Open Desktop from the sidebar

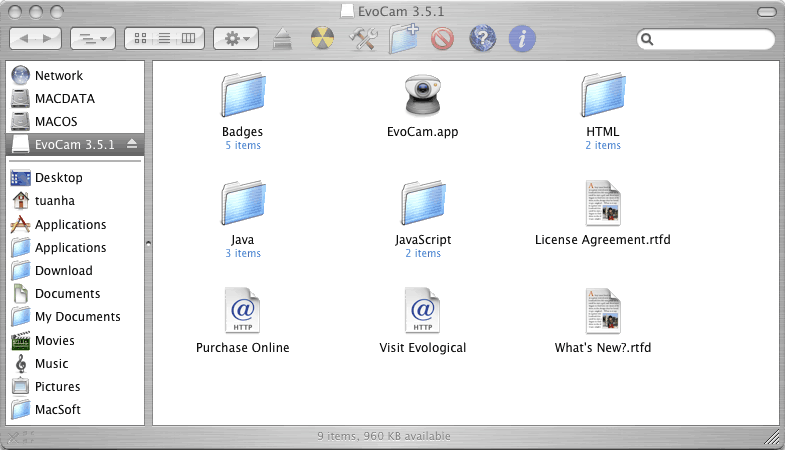click(x=75, y=178)
